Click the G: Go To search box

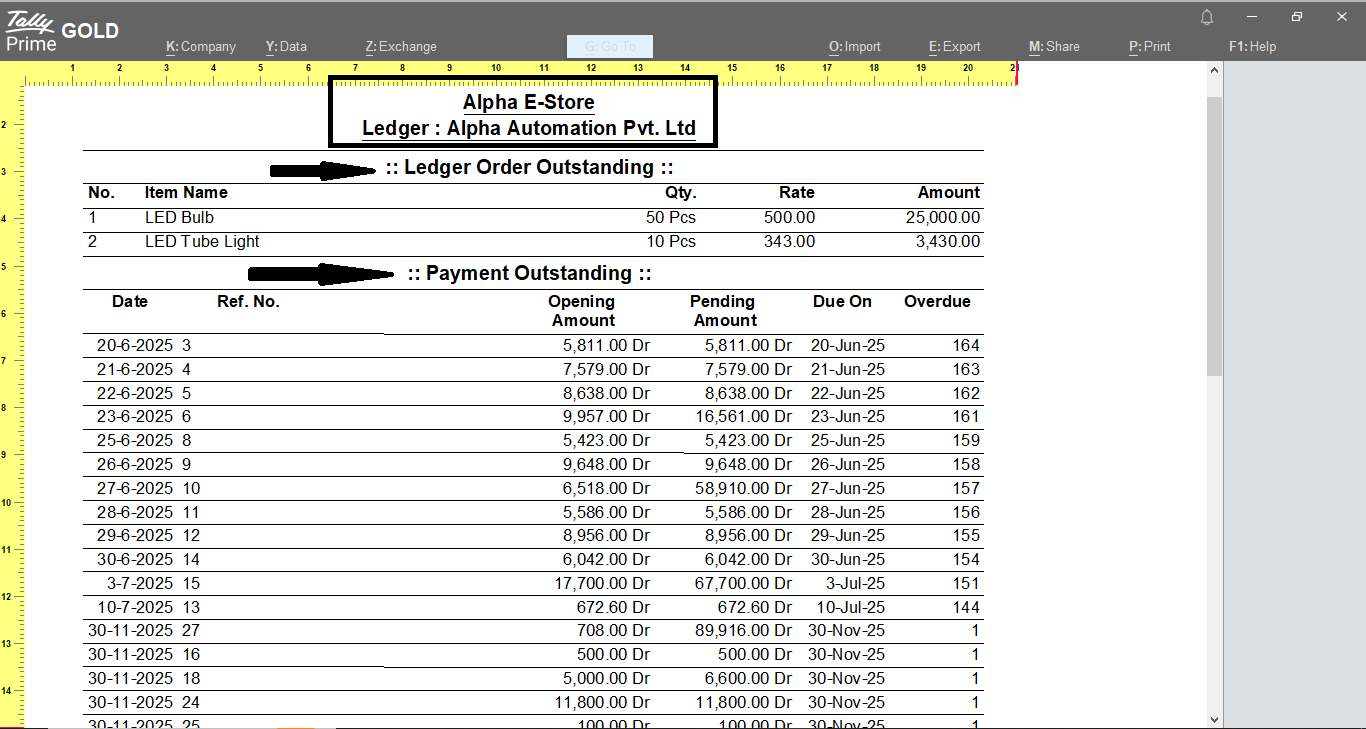click(x=610, y=46)
